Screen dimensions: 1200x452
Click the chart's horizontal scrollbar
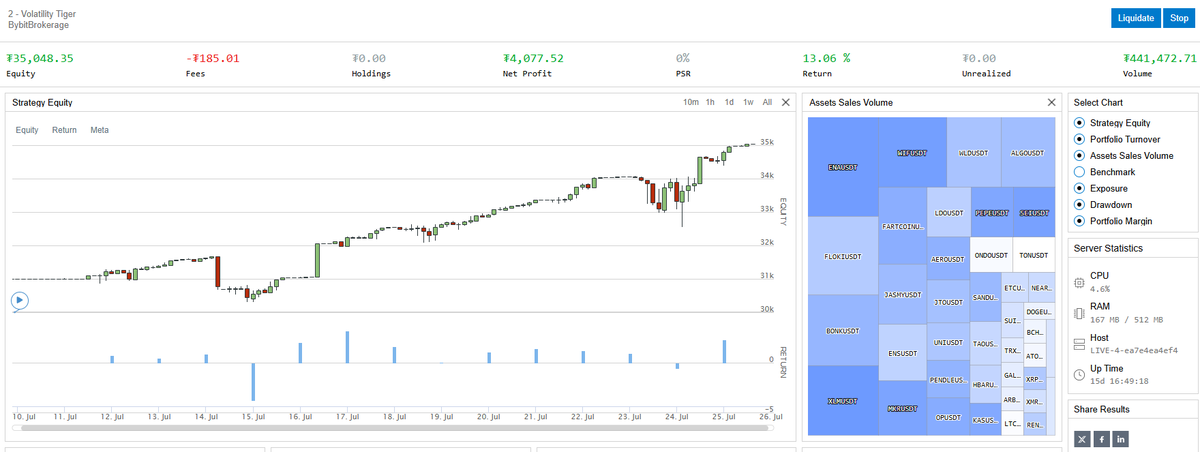tap(392, 428)
